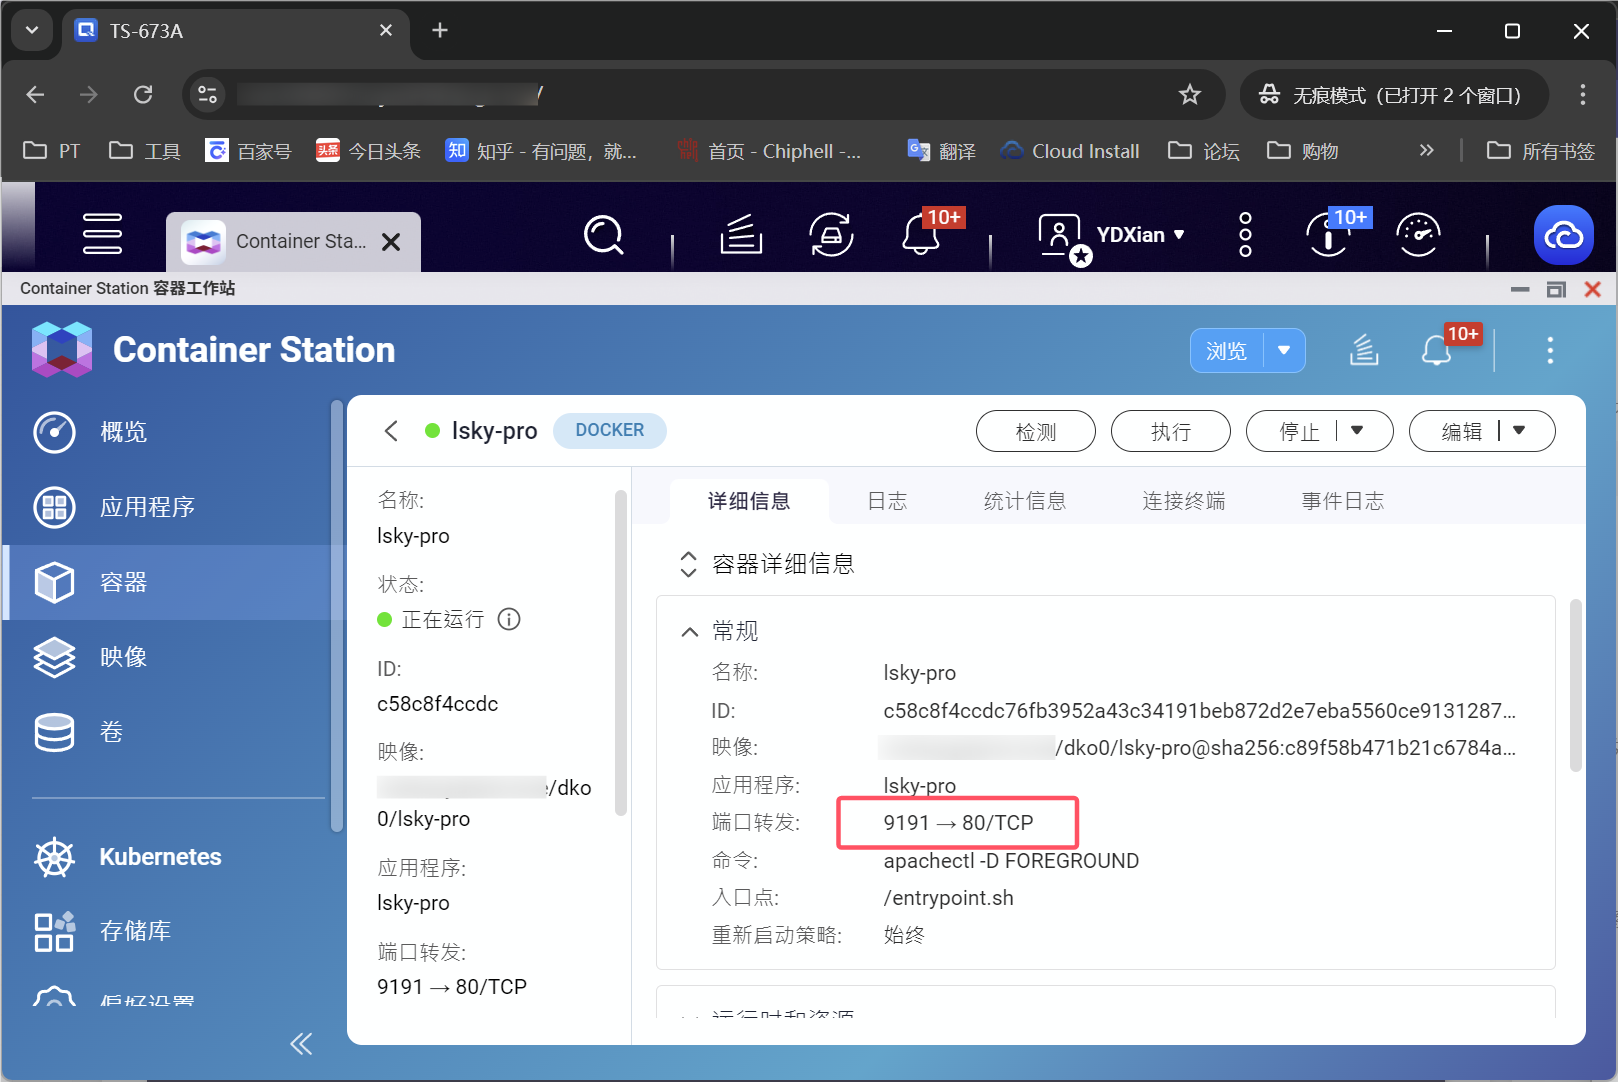Open the Chrome three-dot menu

[1582, 94]
